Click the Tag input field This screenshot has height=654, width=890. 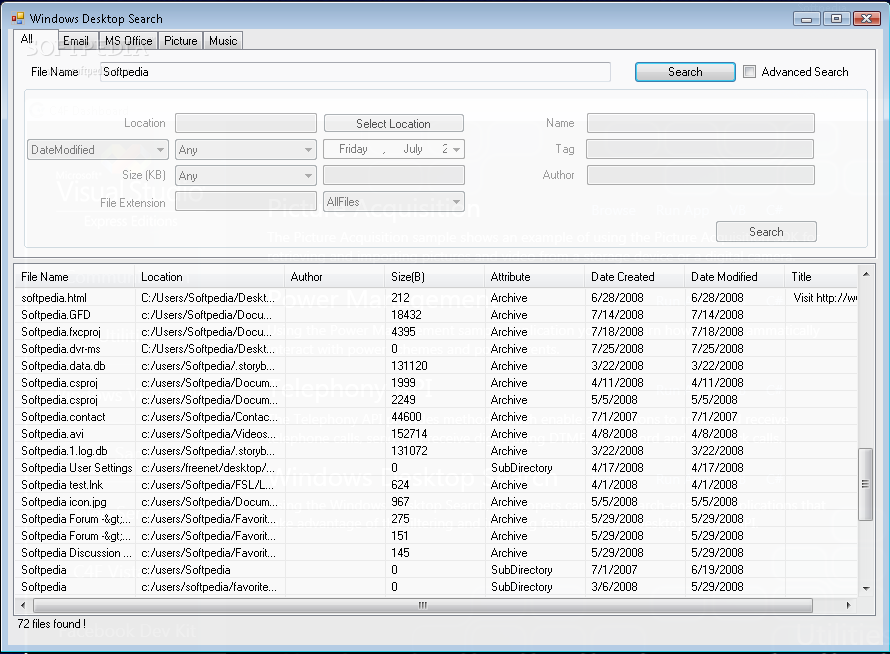700,149
